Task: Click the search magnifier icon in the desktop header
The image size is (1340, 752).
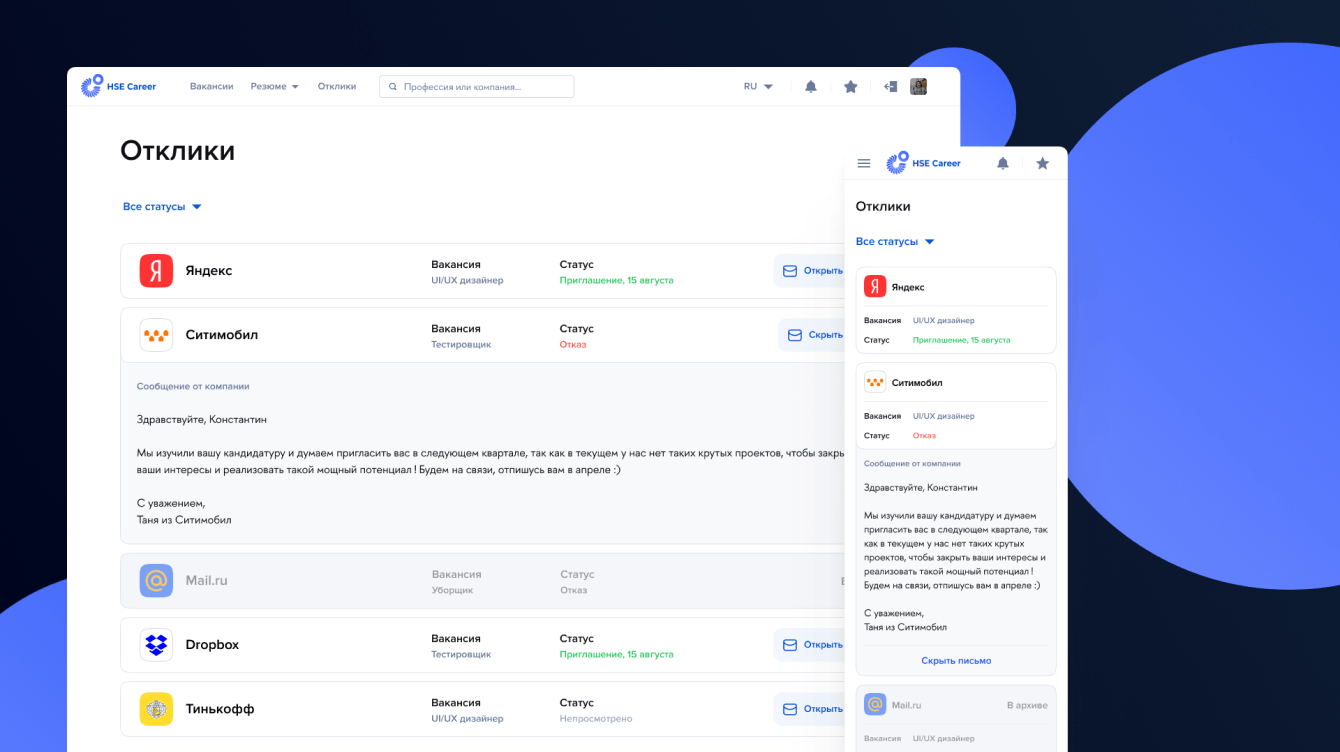Action: point(393,87)
